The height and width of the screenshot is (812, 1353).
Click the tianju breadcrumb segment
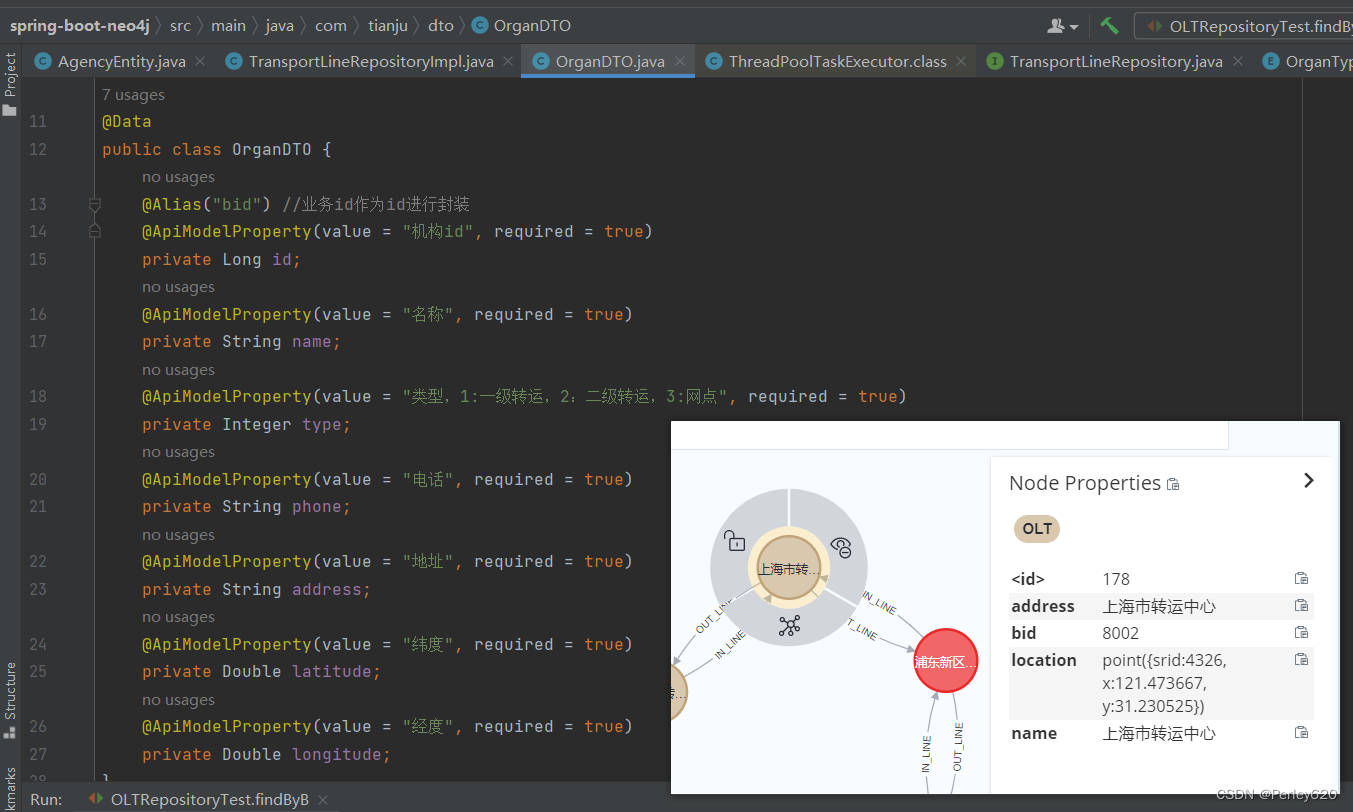point(388,26)
